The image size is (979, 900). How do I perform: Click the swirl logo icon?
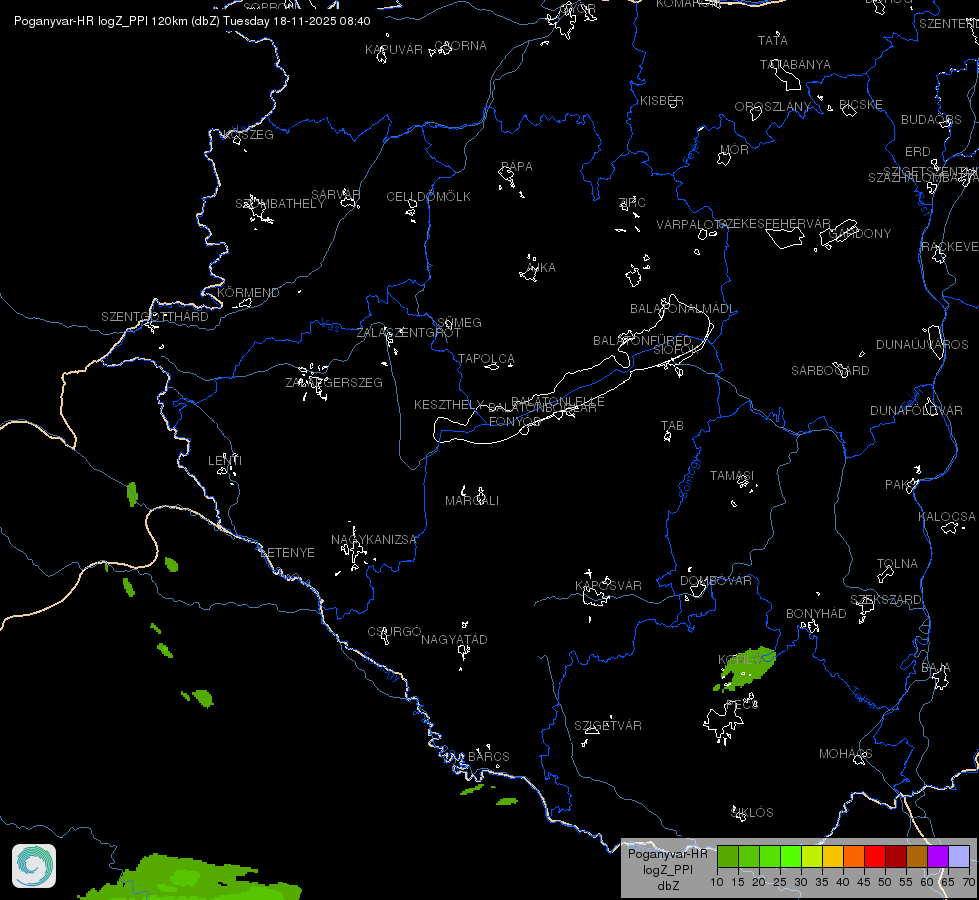[x=34, y=866]
